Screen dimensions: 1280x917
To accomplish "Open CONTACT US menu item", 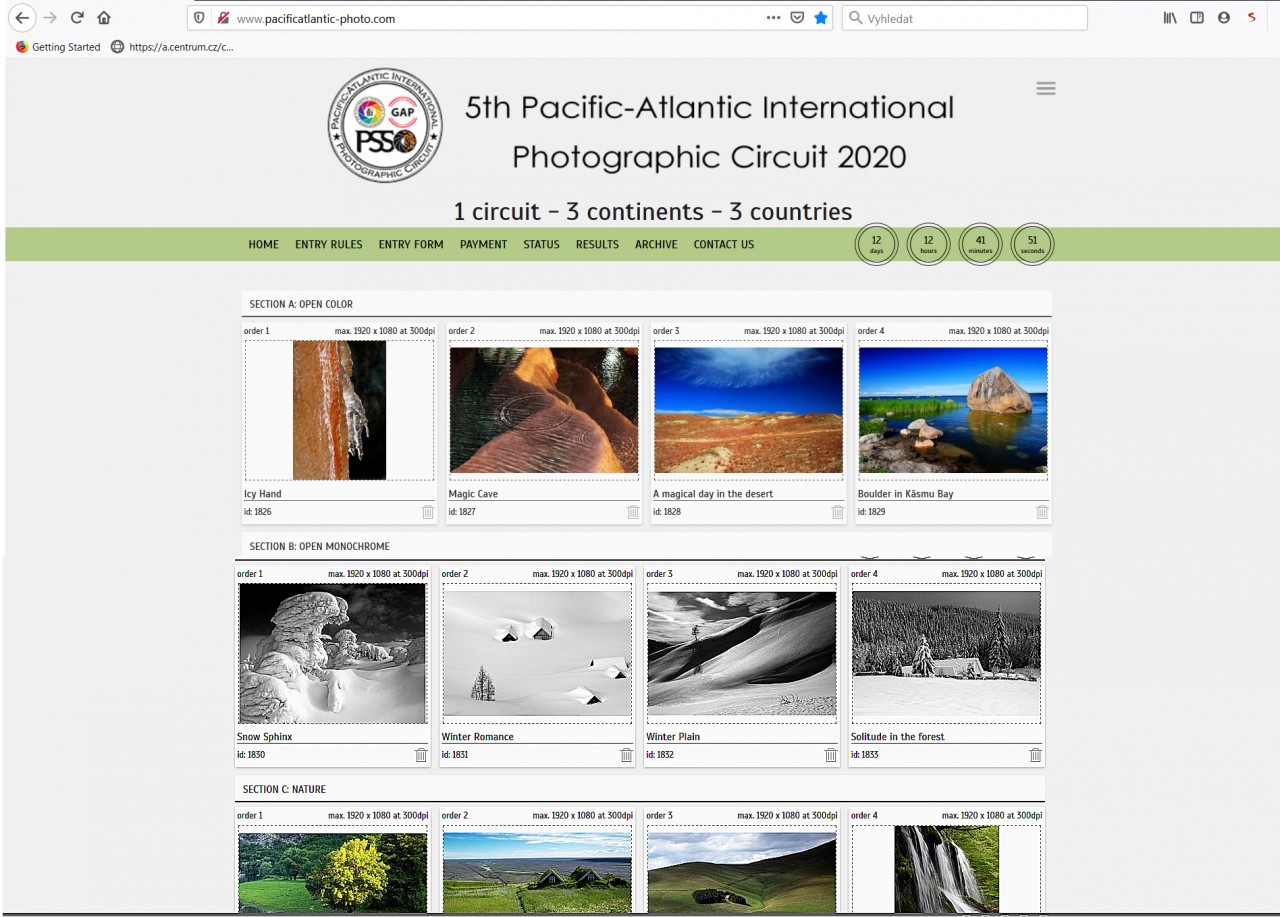I will pyautogui.click(x=724, y=244).
